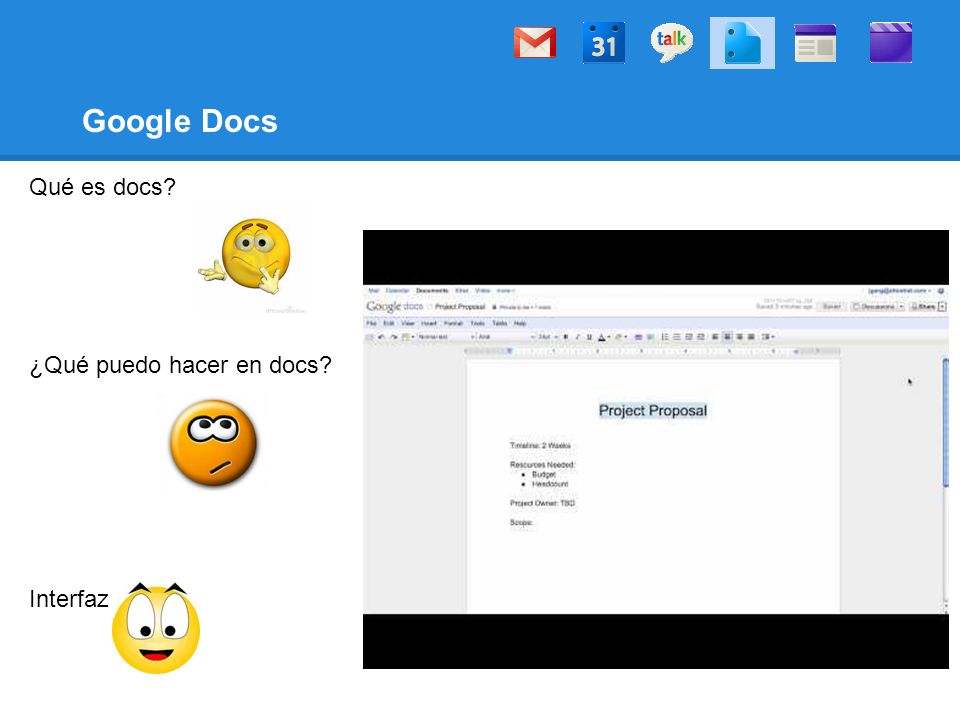Click the decrease indent icon
Screen dimensions: 960x720
click(689, 337)
